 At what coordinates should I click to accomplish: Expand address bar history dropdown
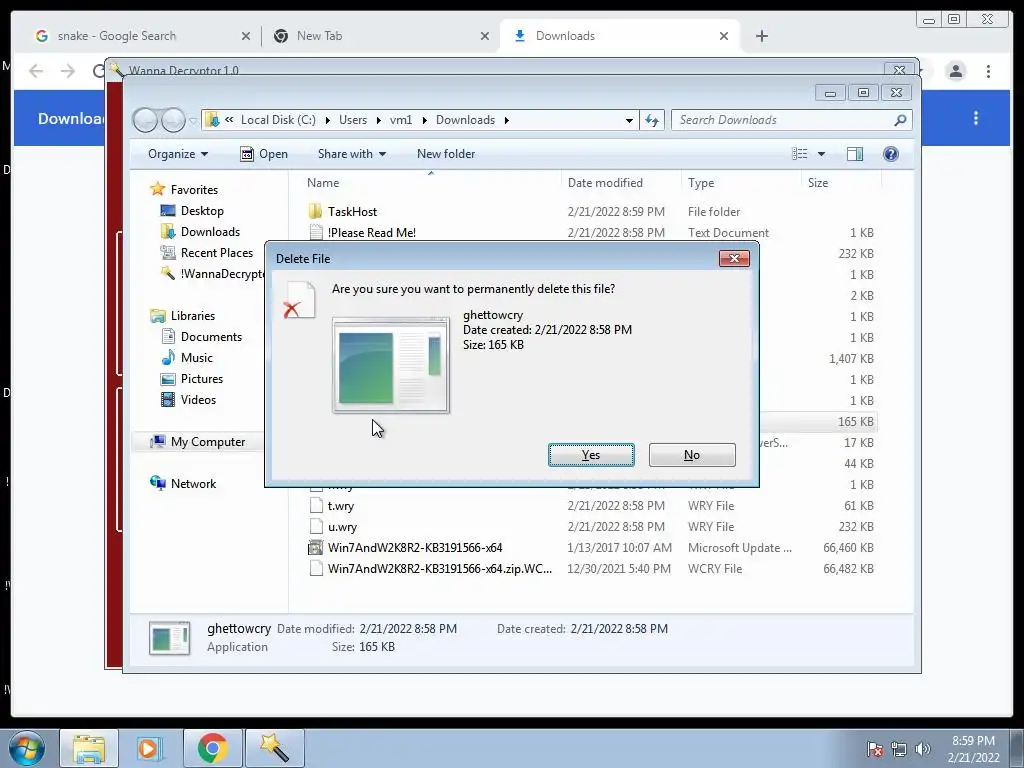pos(629,120)
